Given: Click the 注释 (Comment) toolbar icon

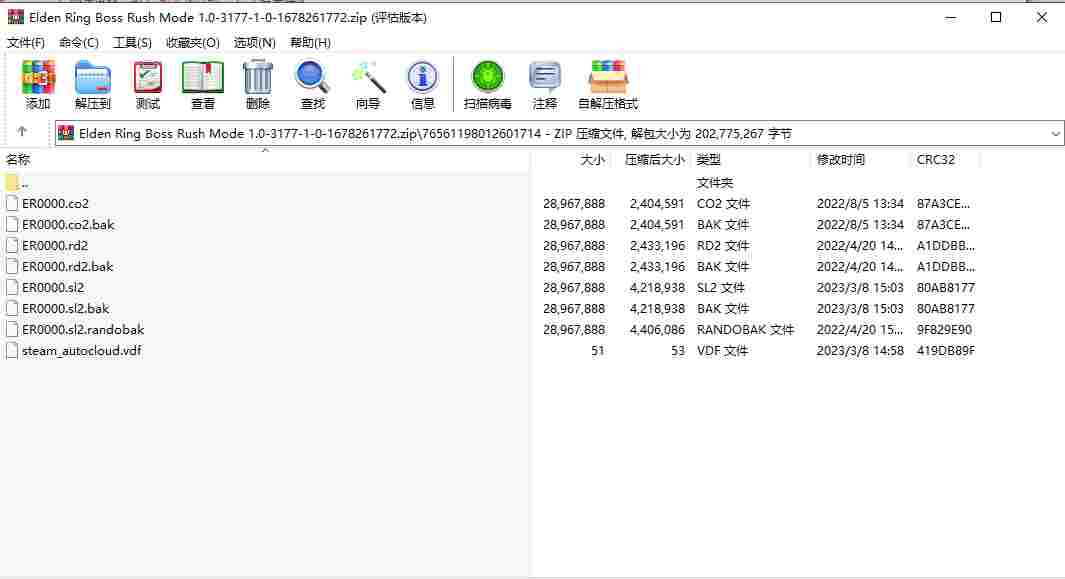Looking at the screenshot, I should [x=545, y=77].
